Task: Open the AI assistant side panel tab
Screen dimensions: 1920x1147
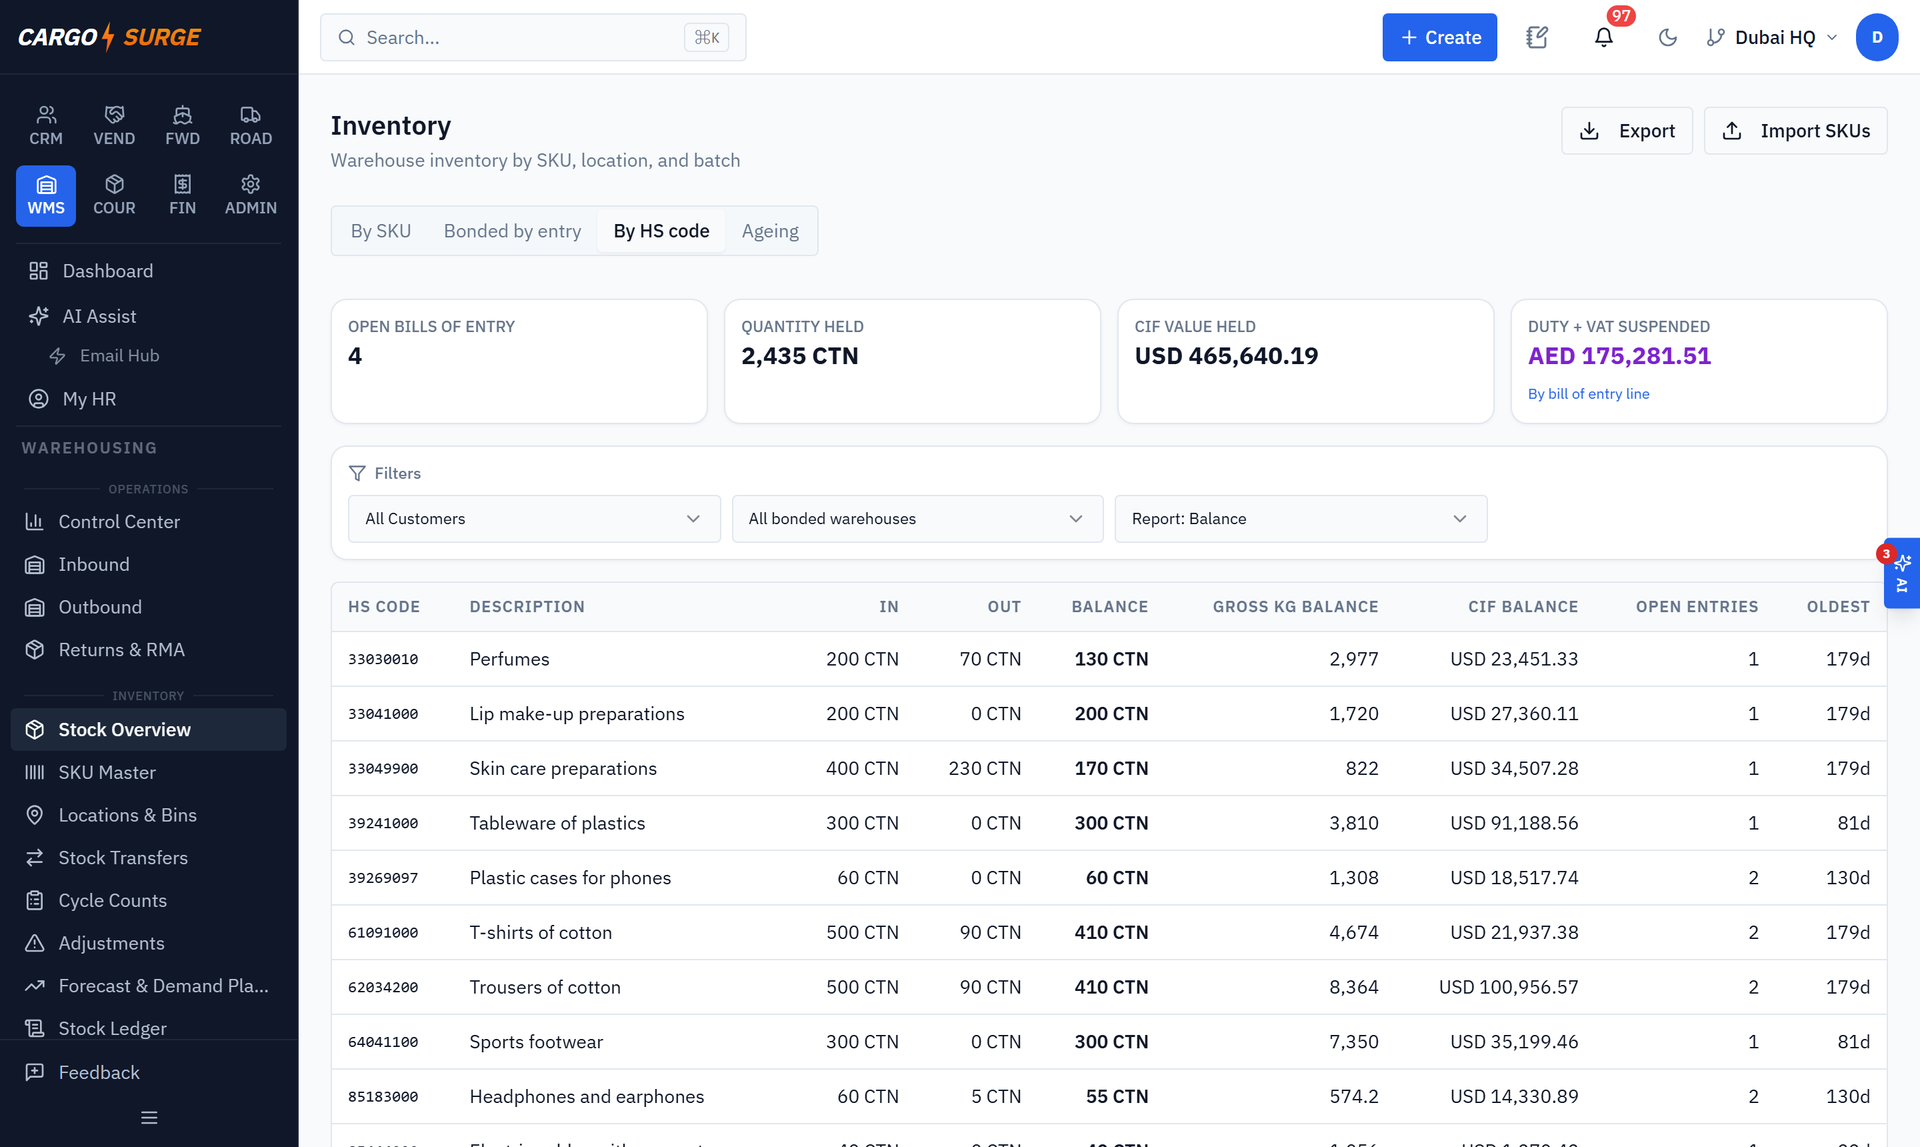Action: pyautogui.click(x=1902, y=573)
